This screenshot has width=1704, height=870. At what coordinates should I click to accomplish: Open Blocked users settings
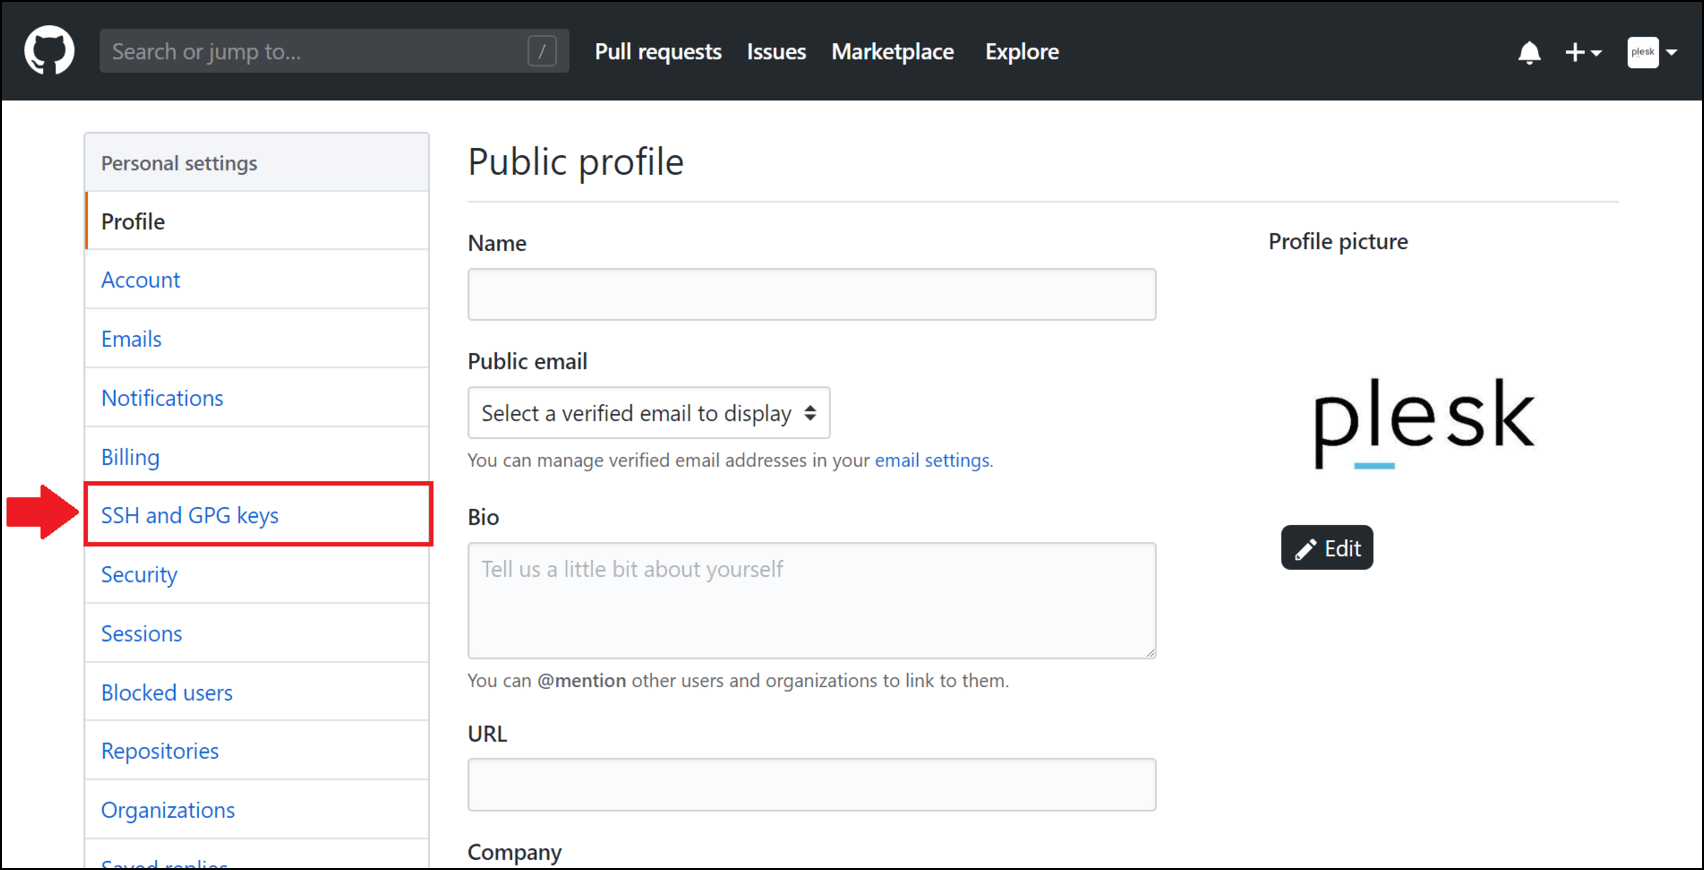tap(258, 692)
